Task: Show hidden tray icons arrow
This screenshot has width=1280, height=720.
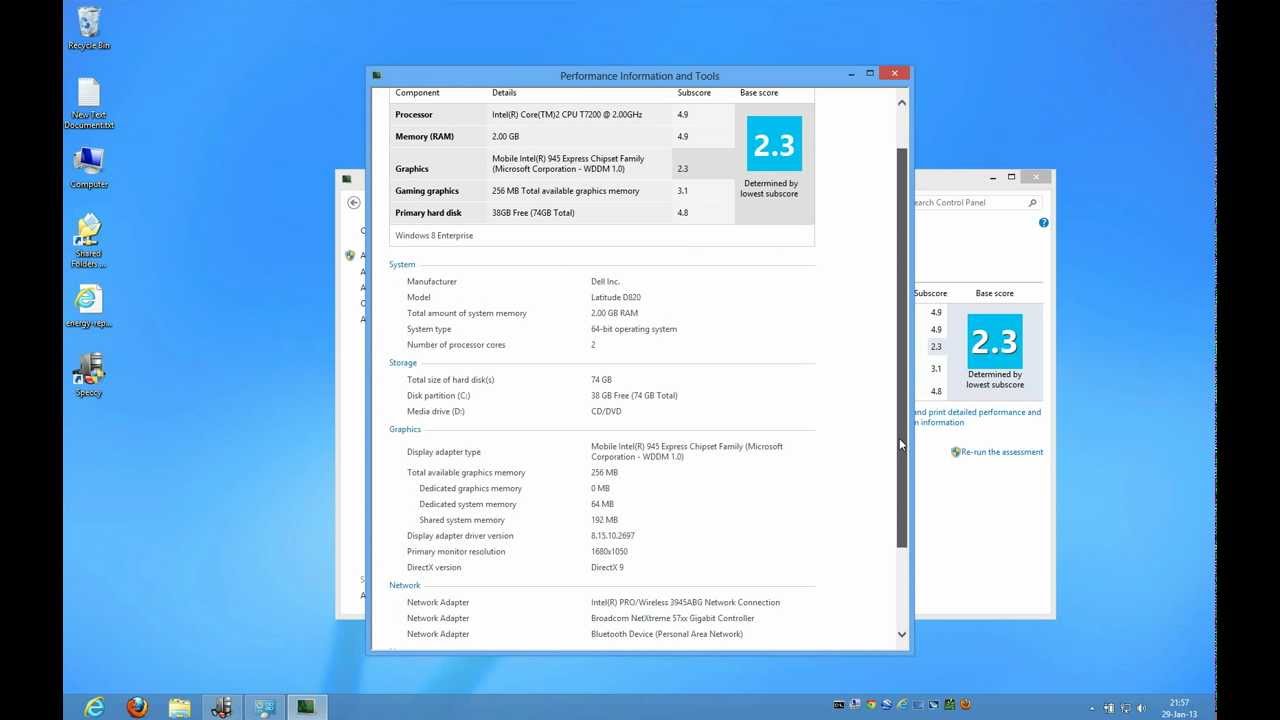Action: [1092, 708]
